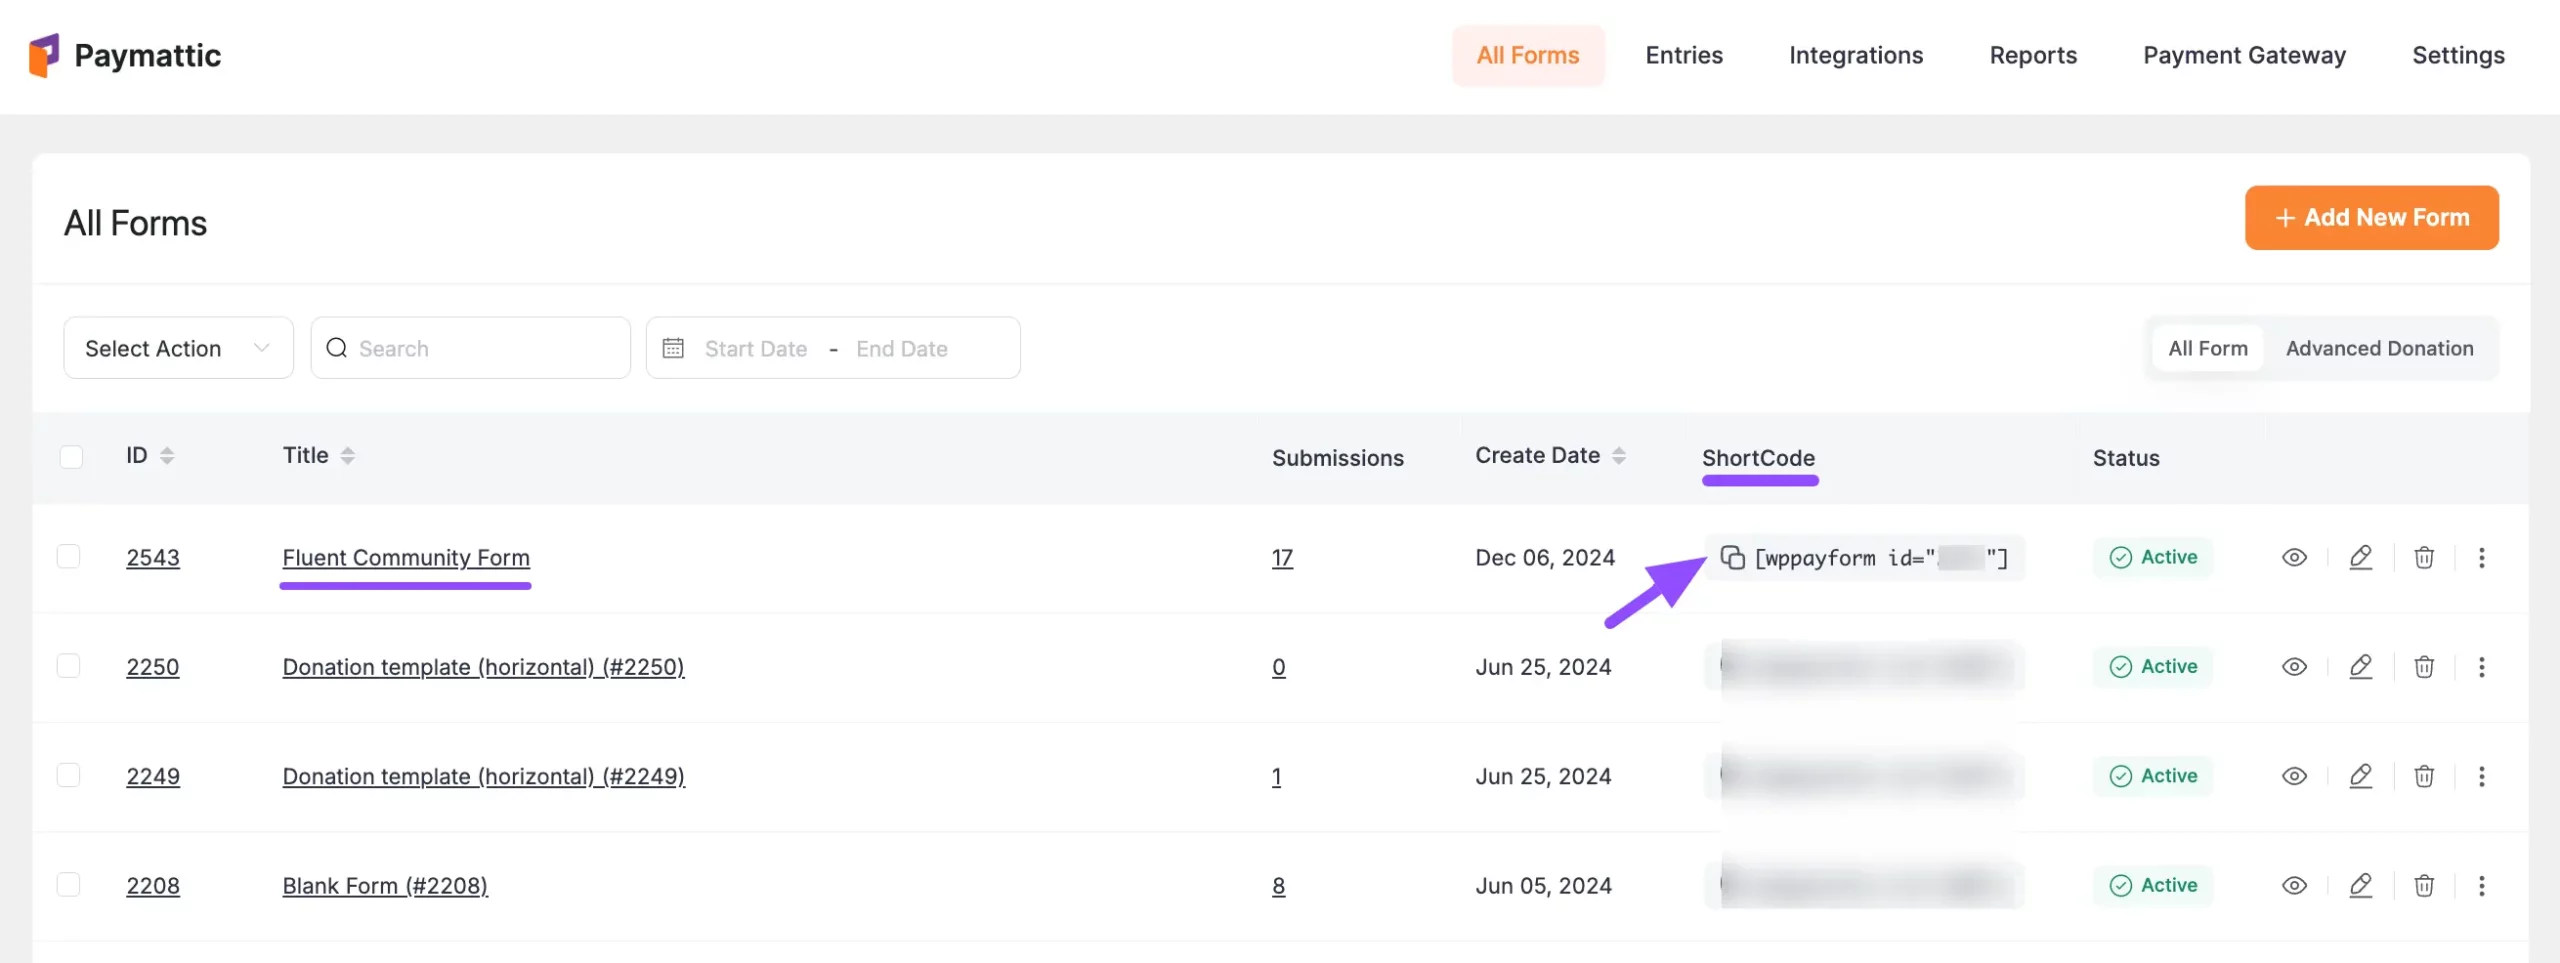The width and height of the screenshot is (2560, 963).
Task: Open more options for form 2543
Action: (x=2481, y=558)
